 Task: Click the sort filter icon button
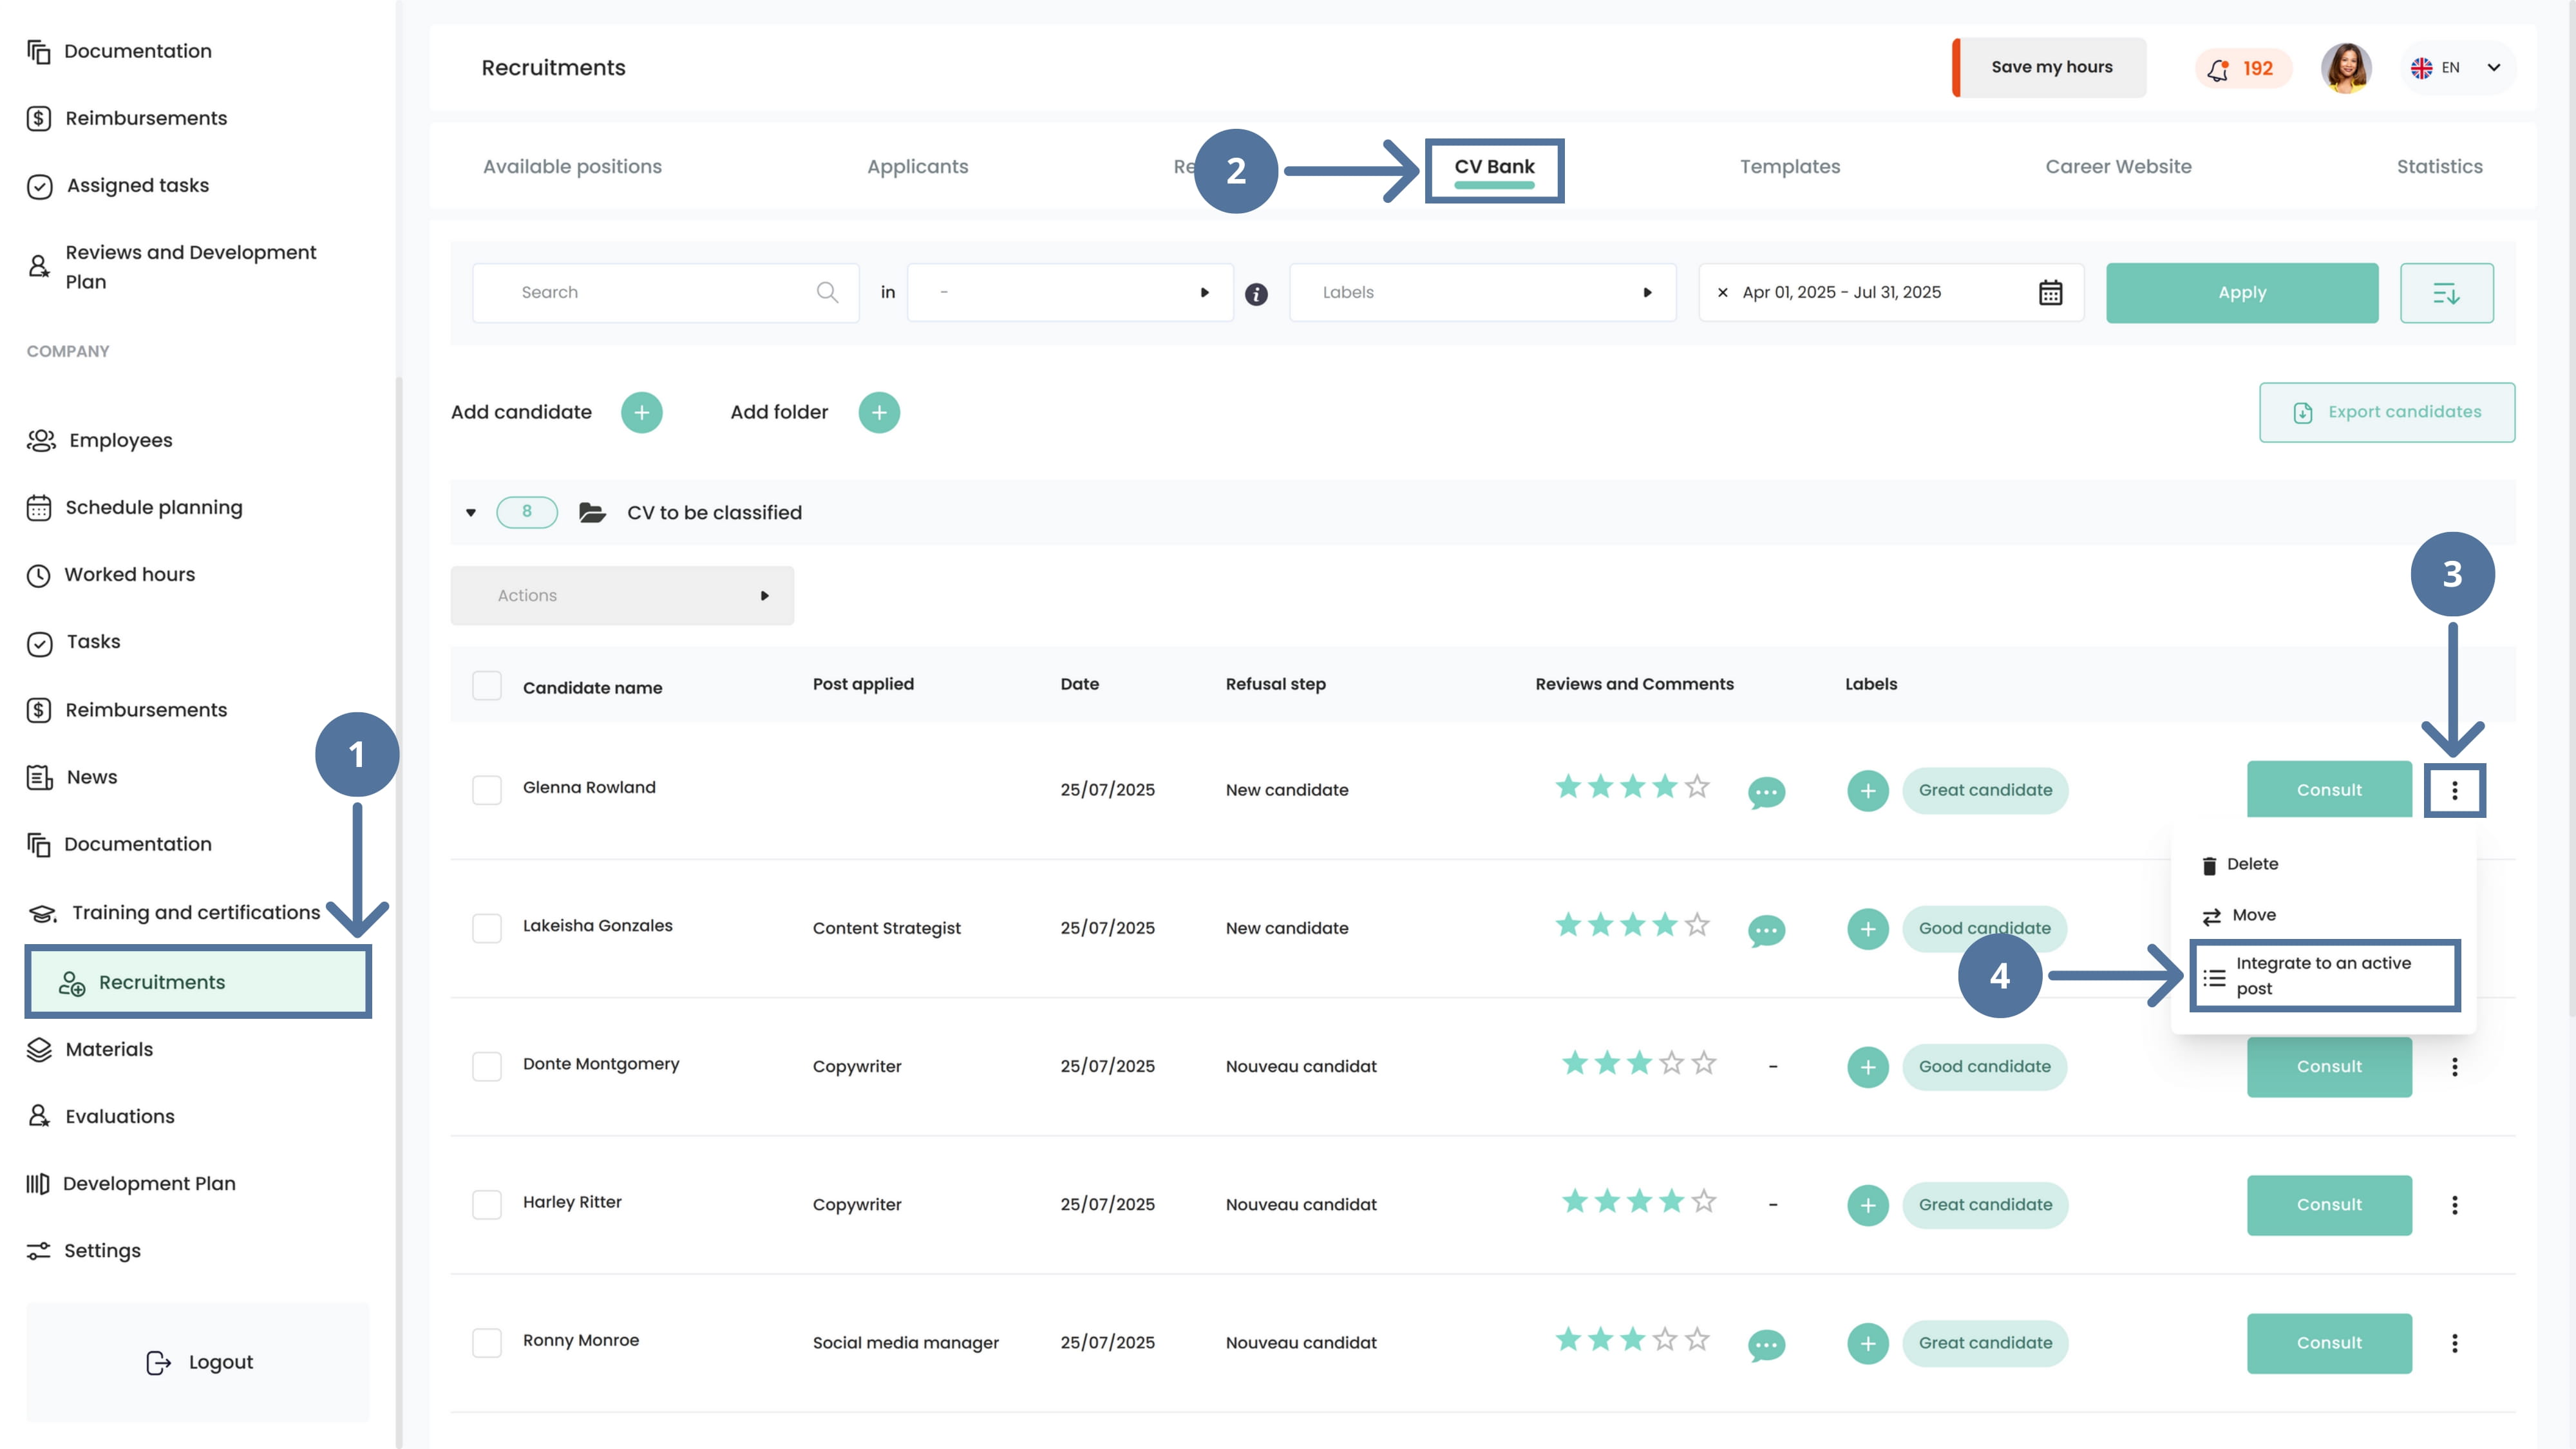coord(2446,293)
